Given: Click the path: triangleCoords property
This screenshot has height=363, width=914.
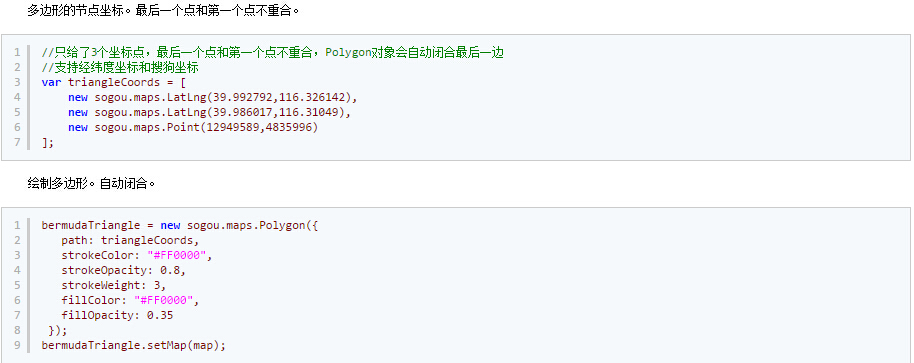Looking at the screenshot, I should click(131, 240).
